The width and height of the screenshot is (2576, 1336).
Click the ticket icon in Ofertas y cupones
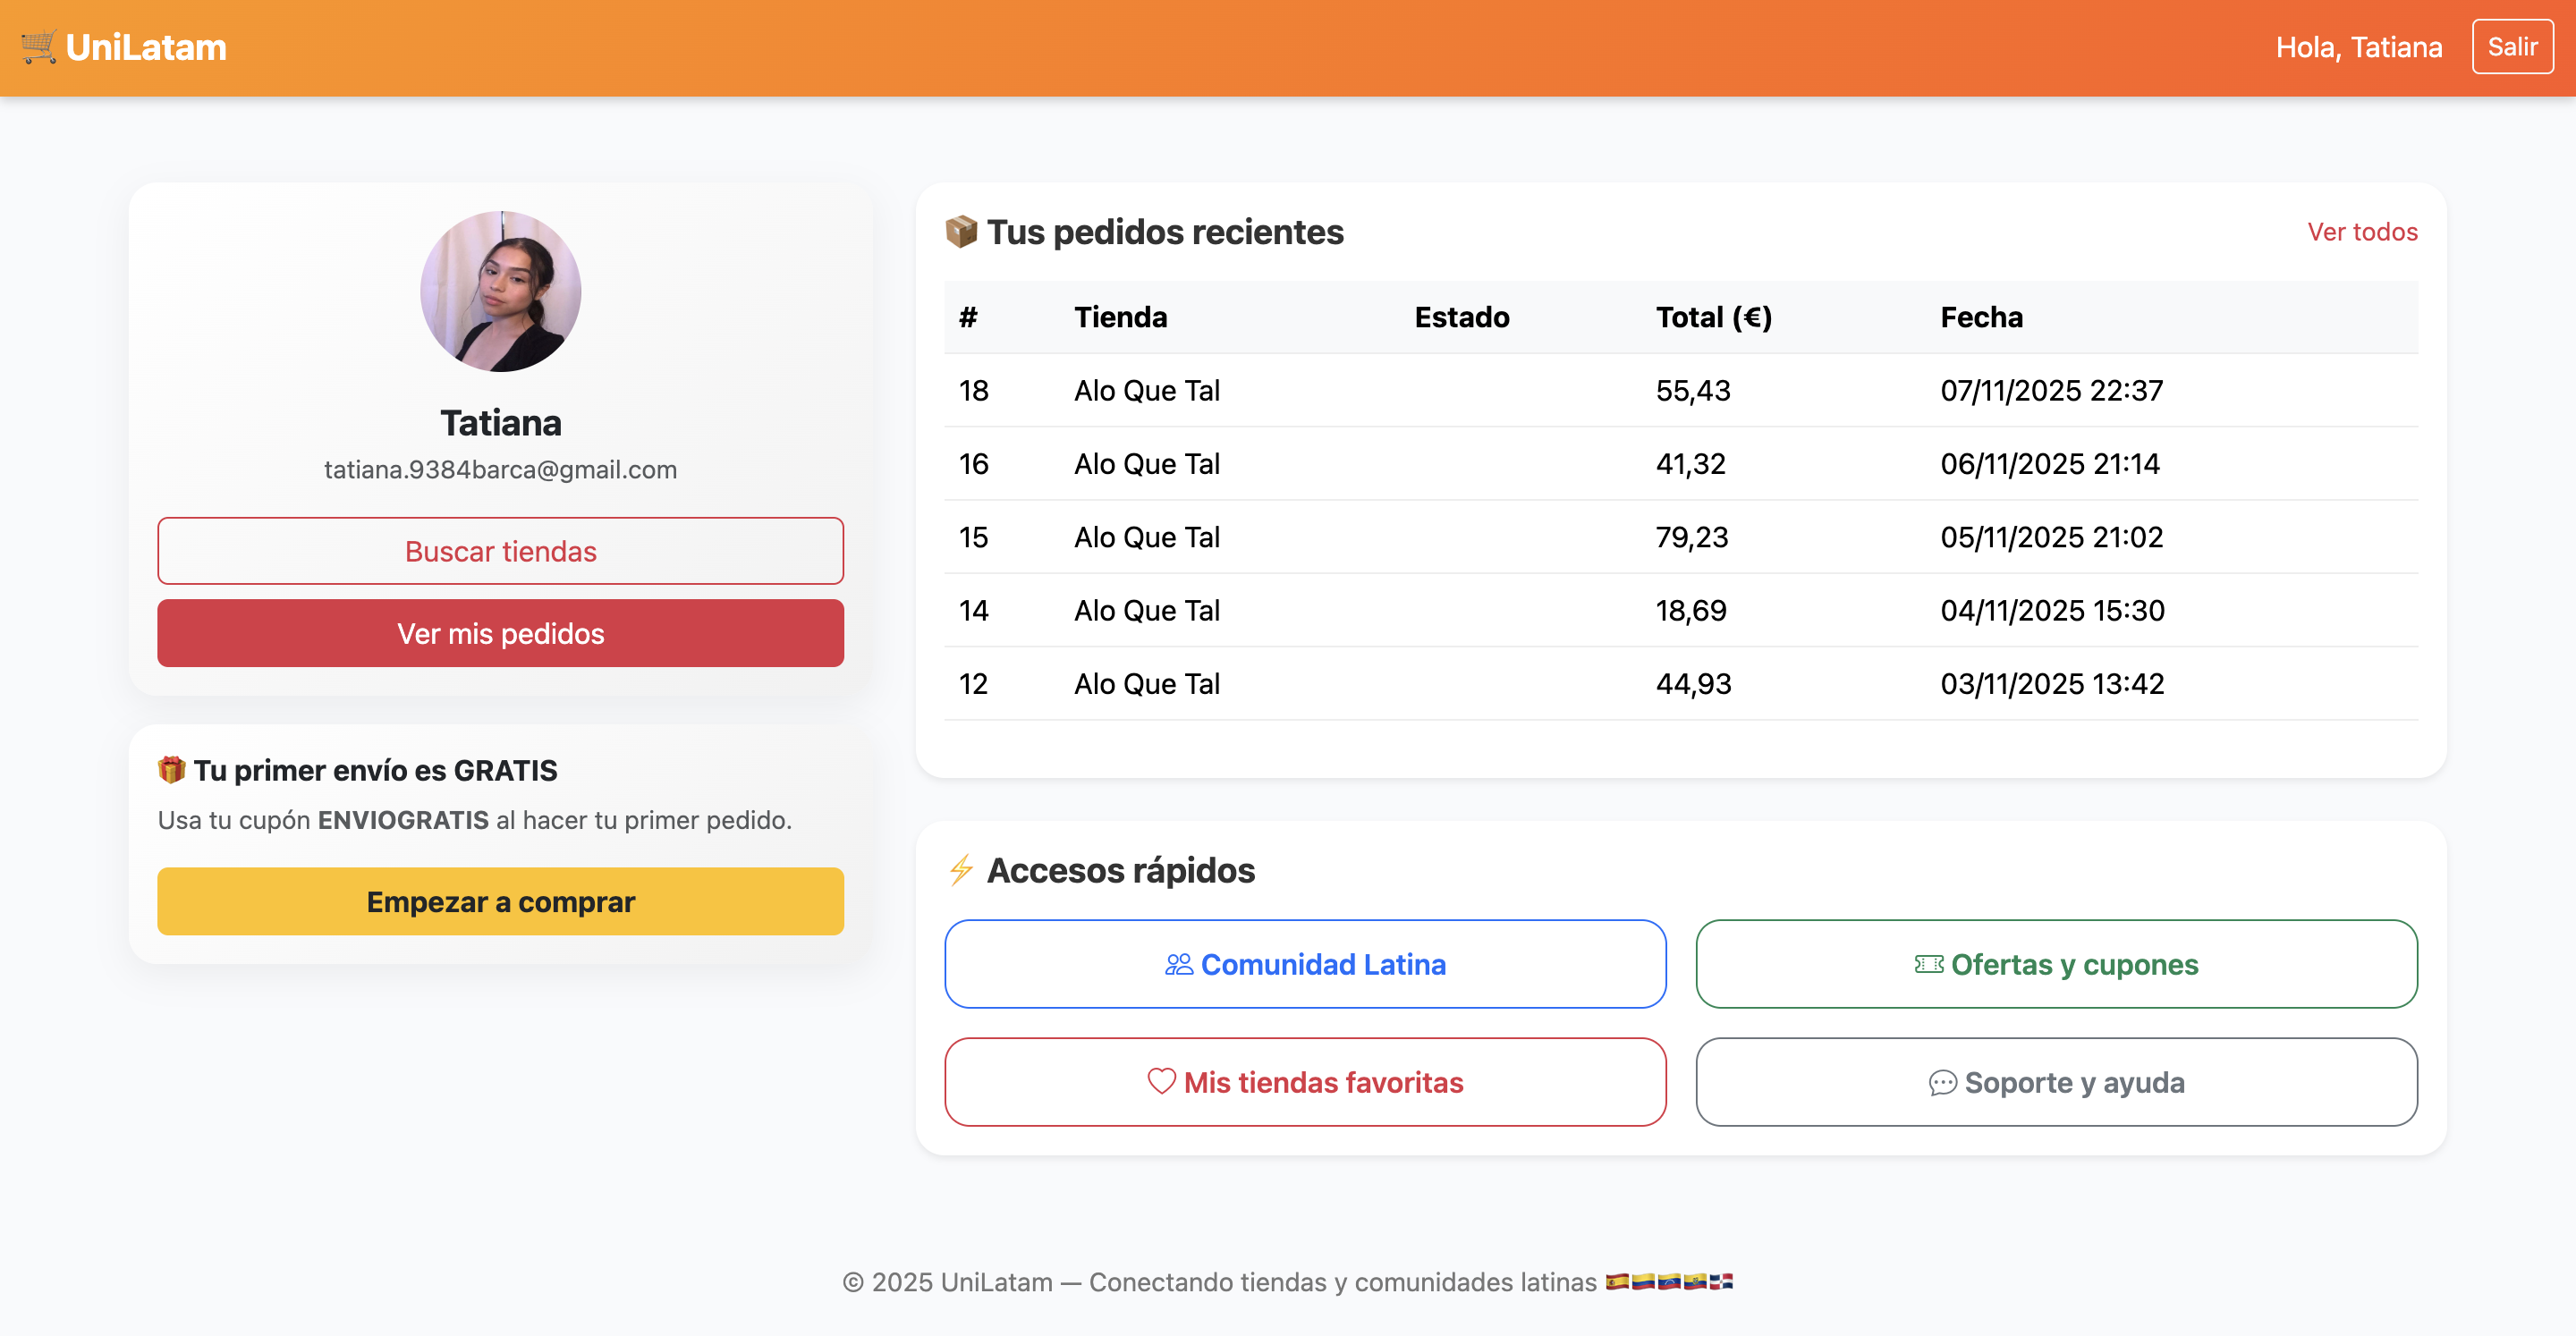[1930, 964]
